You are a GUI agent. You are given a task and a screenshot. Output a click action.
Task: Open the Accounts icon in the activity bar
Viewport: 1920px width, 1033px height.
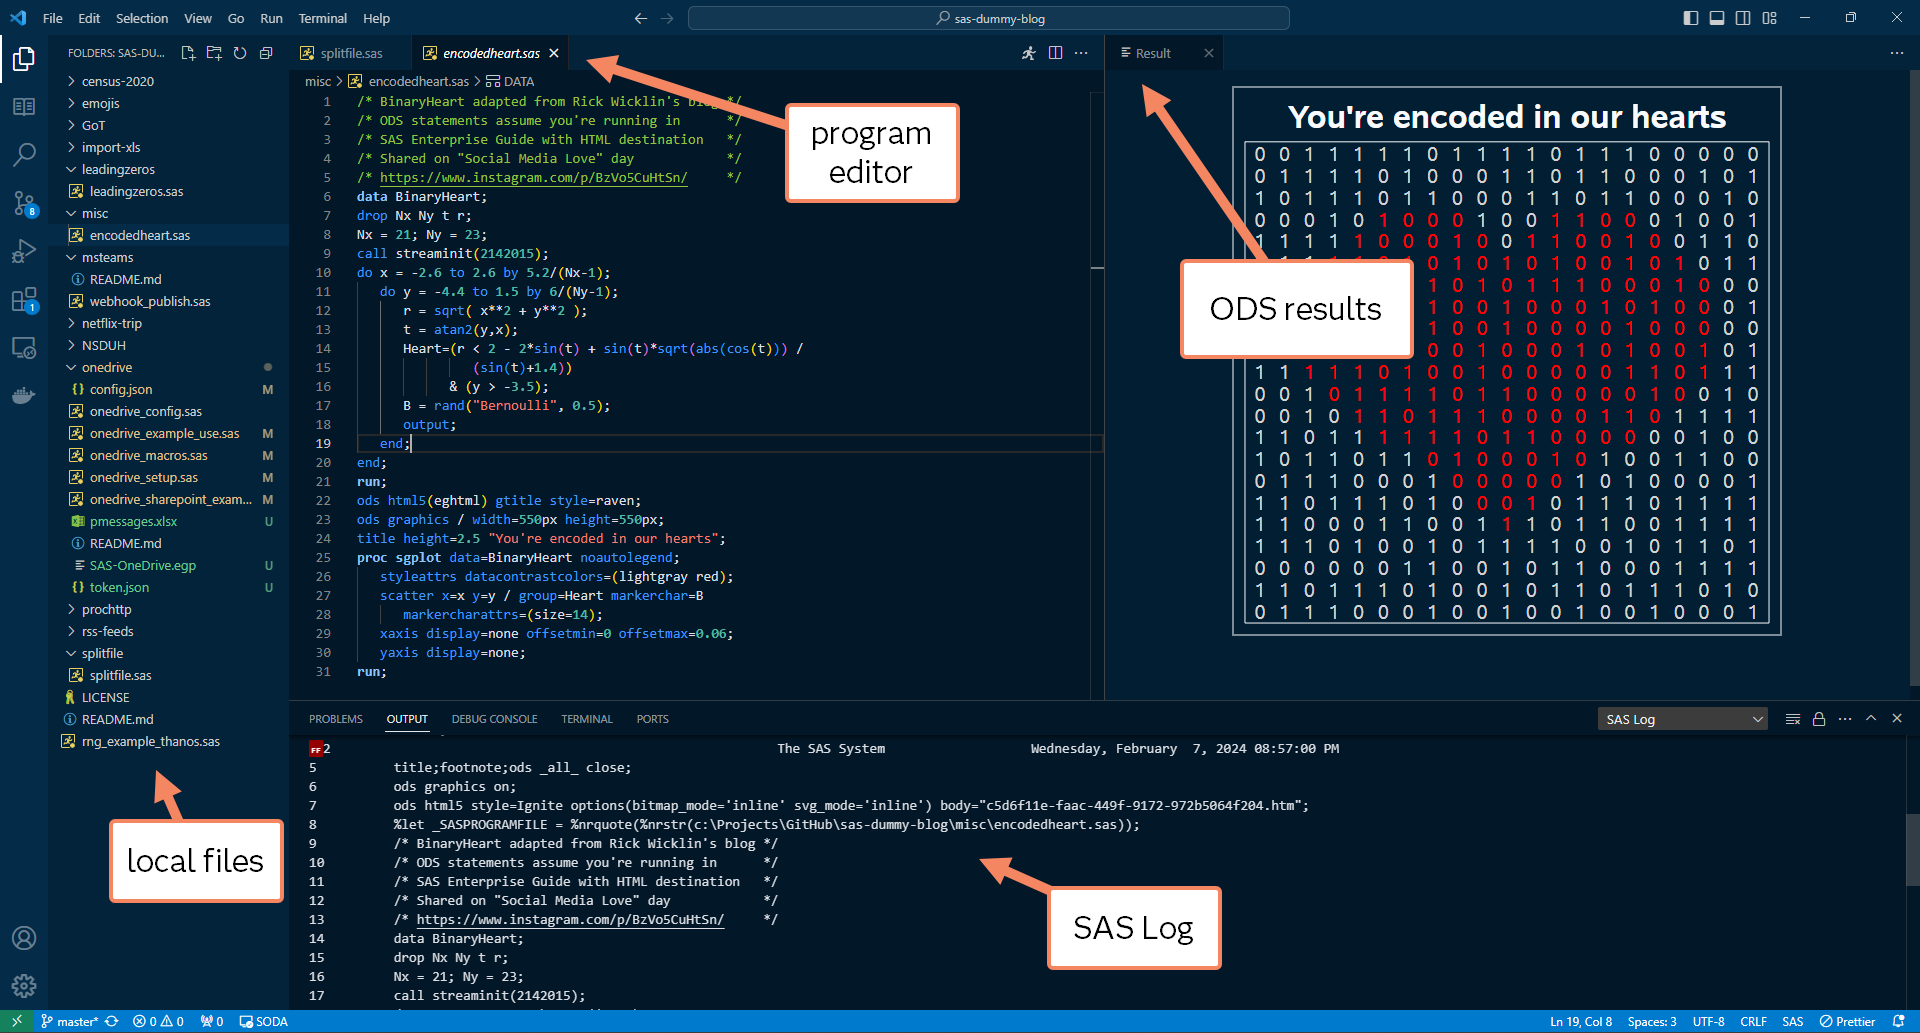tap(24, 938)
